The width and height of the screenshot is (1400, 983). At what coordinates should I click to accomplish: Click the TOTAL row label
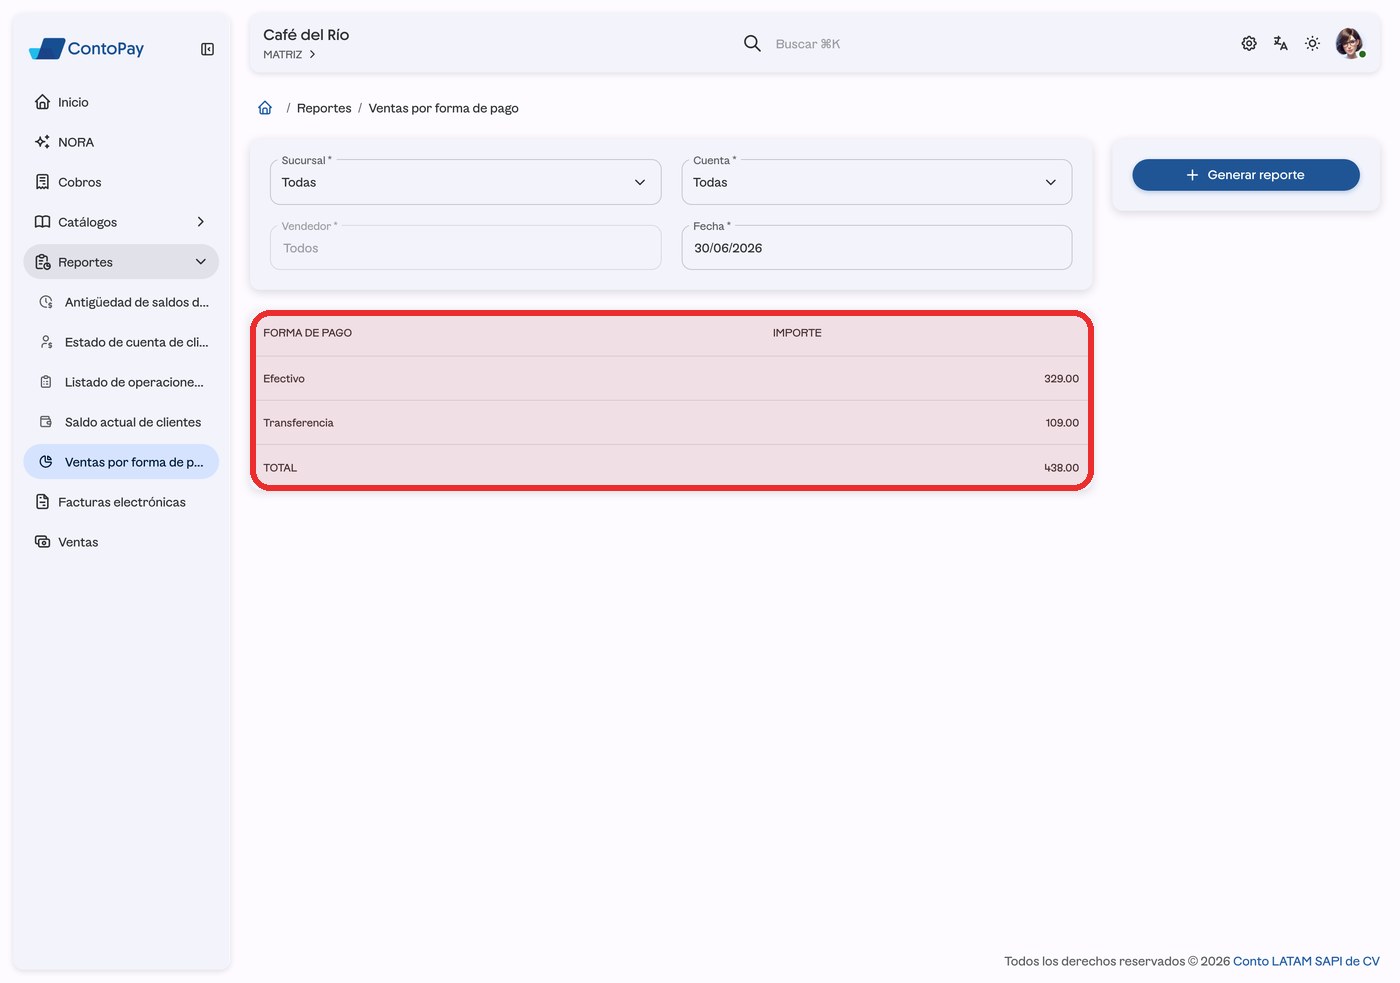click(x=280, y=468)
